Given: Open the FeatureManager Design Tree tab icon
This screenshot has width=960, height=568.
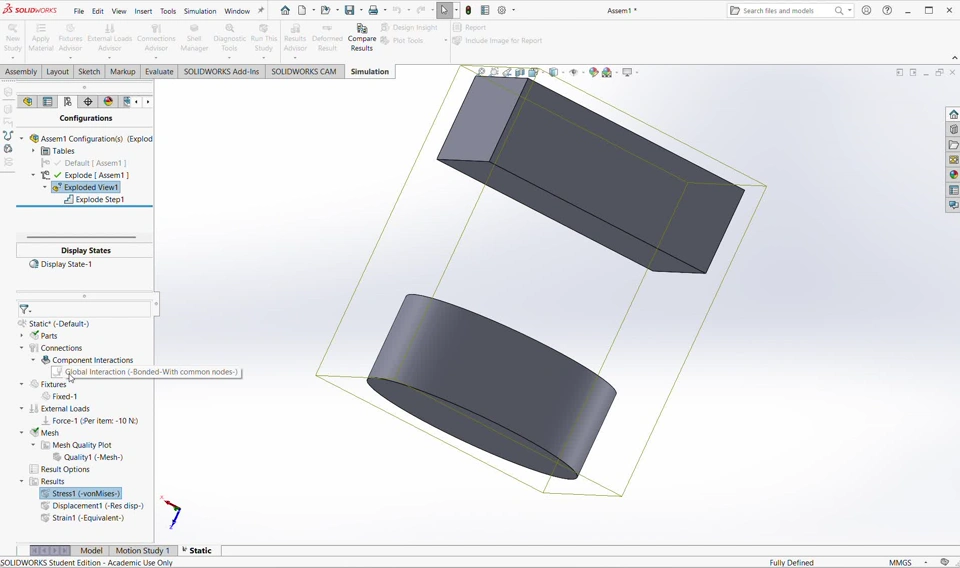Looking at the screenshot, I should coord(27,102).
